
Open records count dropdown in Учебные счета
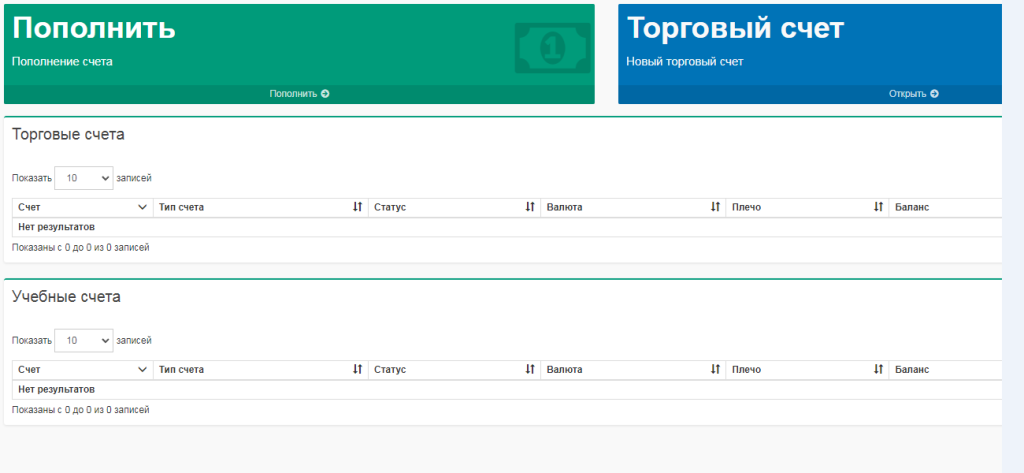coord(84,341)
